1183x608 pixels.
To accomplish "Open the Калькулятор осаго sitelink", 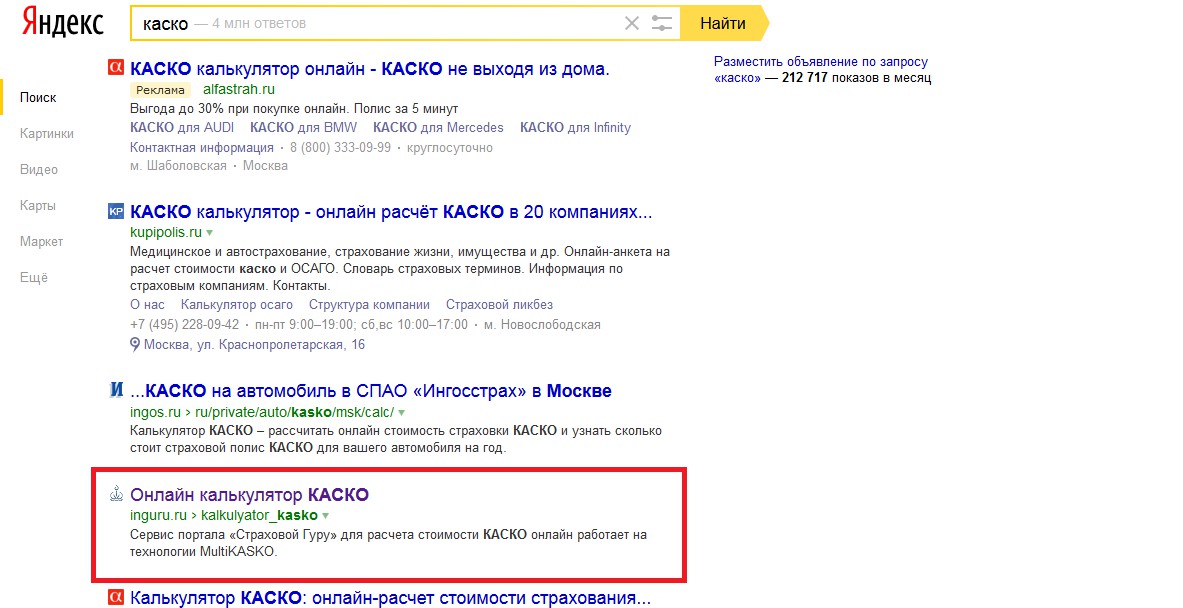I will pyautogui.click(x=237, y=305).
